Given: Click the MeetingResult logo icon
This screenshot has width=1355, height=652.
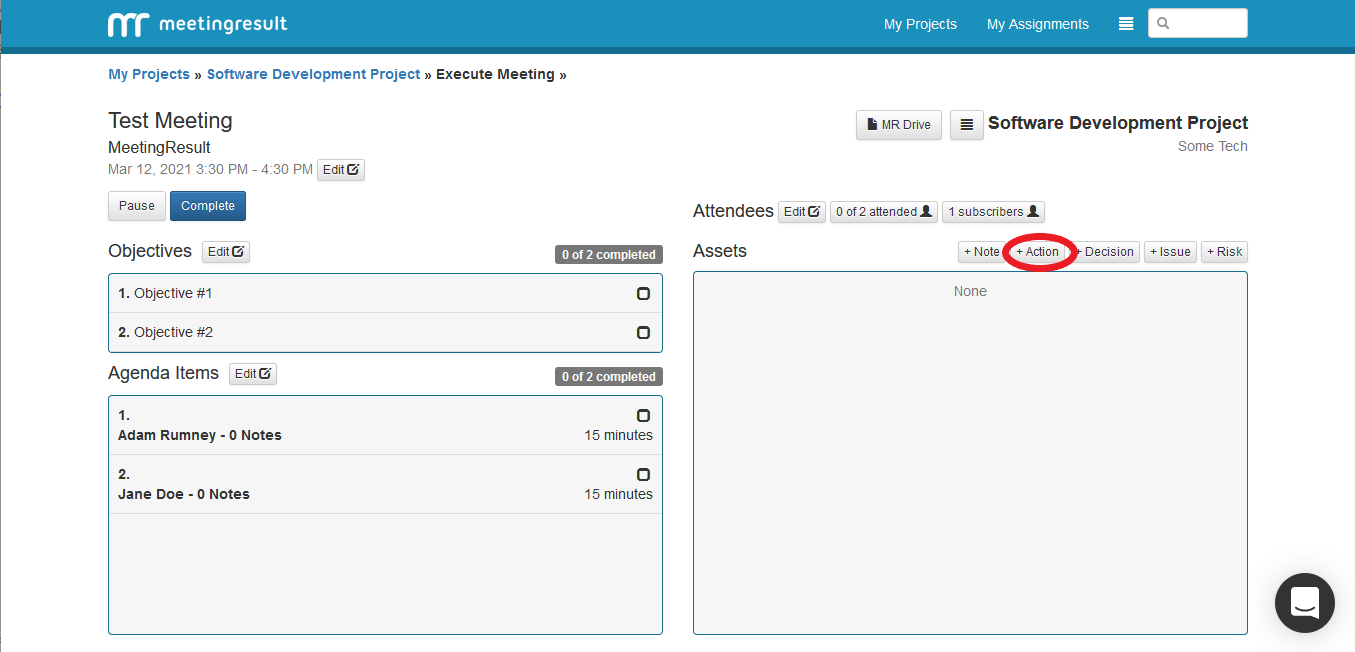Looking at the screenshot, I should pos(128,24).
